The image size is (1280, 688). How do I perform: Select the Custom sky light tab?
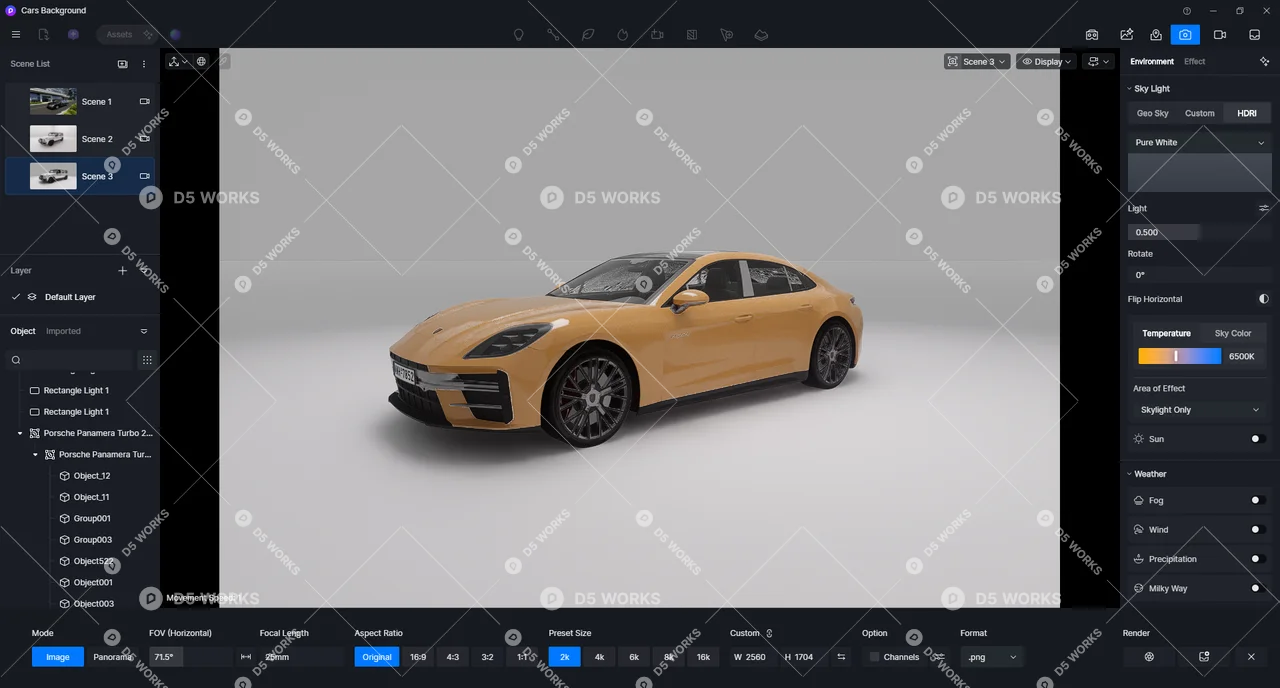point(1200,113)
